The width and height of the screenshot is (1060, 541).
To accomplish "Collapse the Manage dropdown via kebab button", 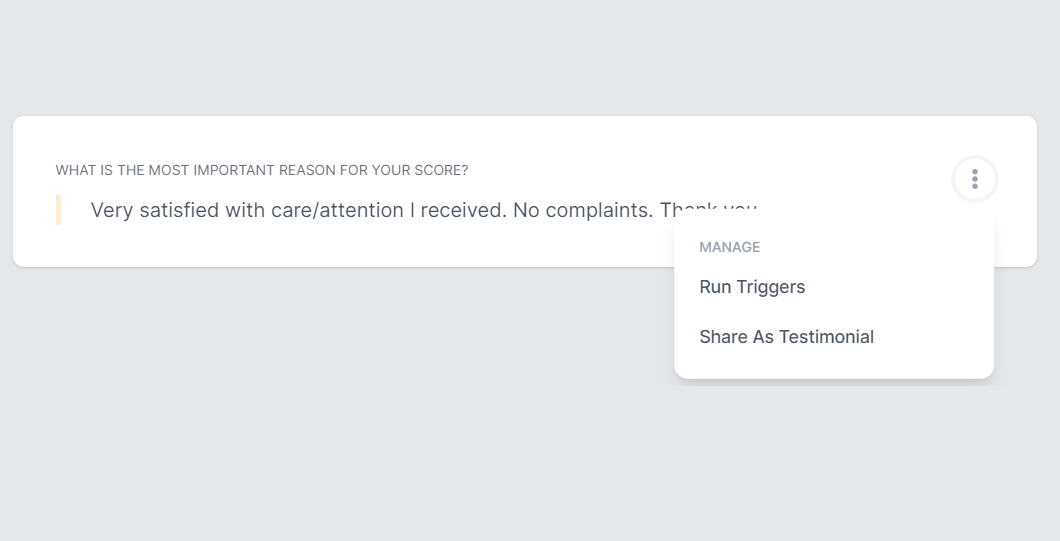I will 974,179.
